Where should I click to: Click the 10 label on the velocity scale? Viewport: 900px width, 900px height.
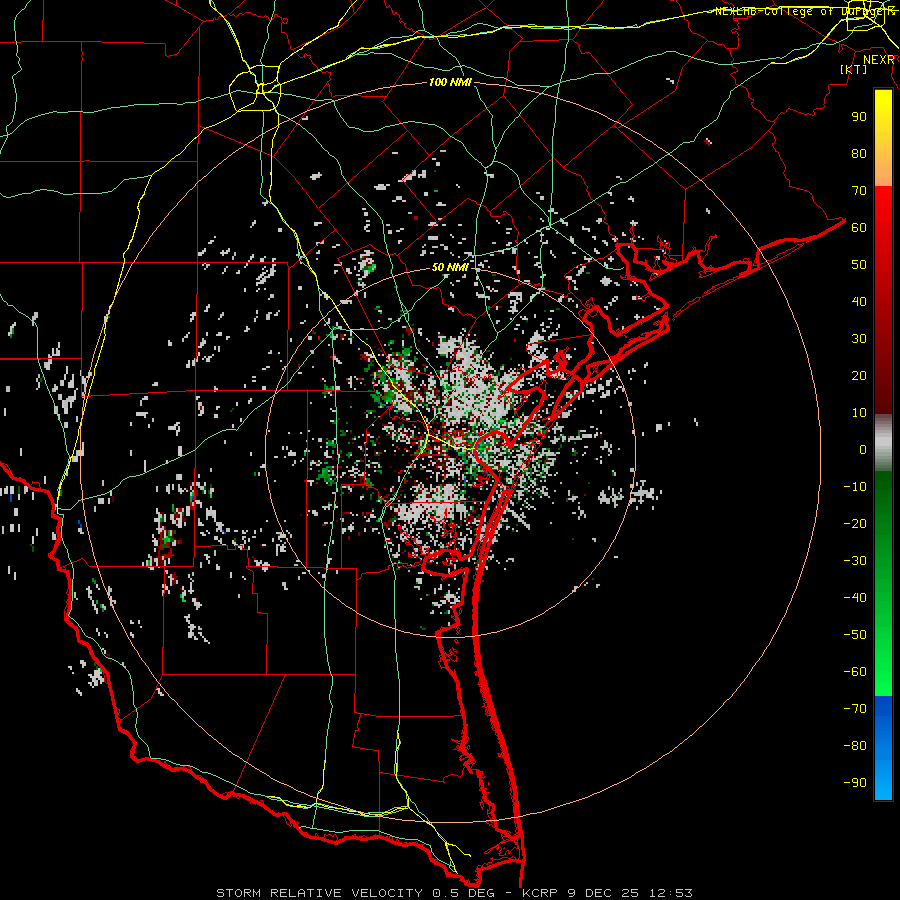coord(859,413)
